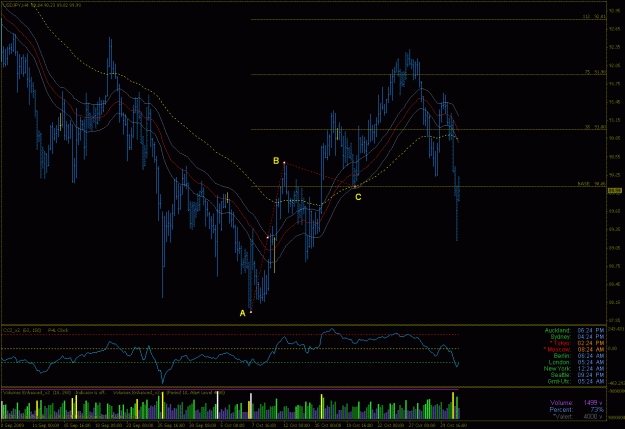Click the New York session clock row
Viewport: 625px width, 429px height.
[574, 368]
